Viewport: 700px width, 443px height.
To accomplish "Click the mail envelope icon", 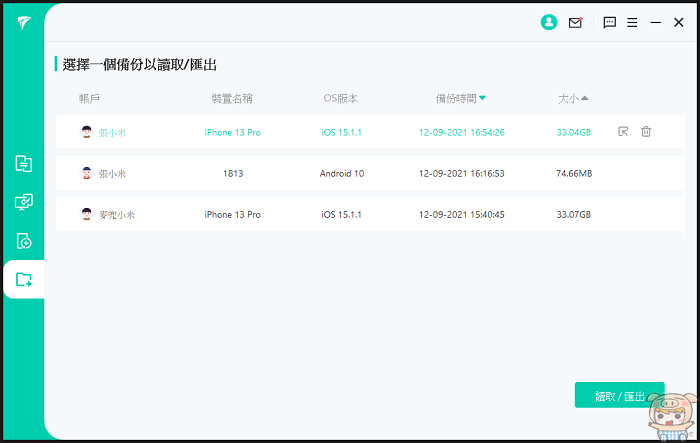I will [575, 22].
